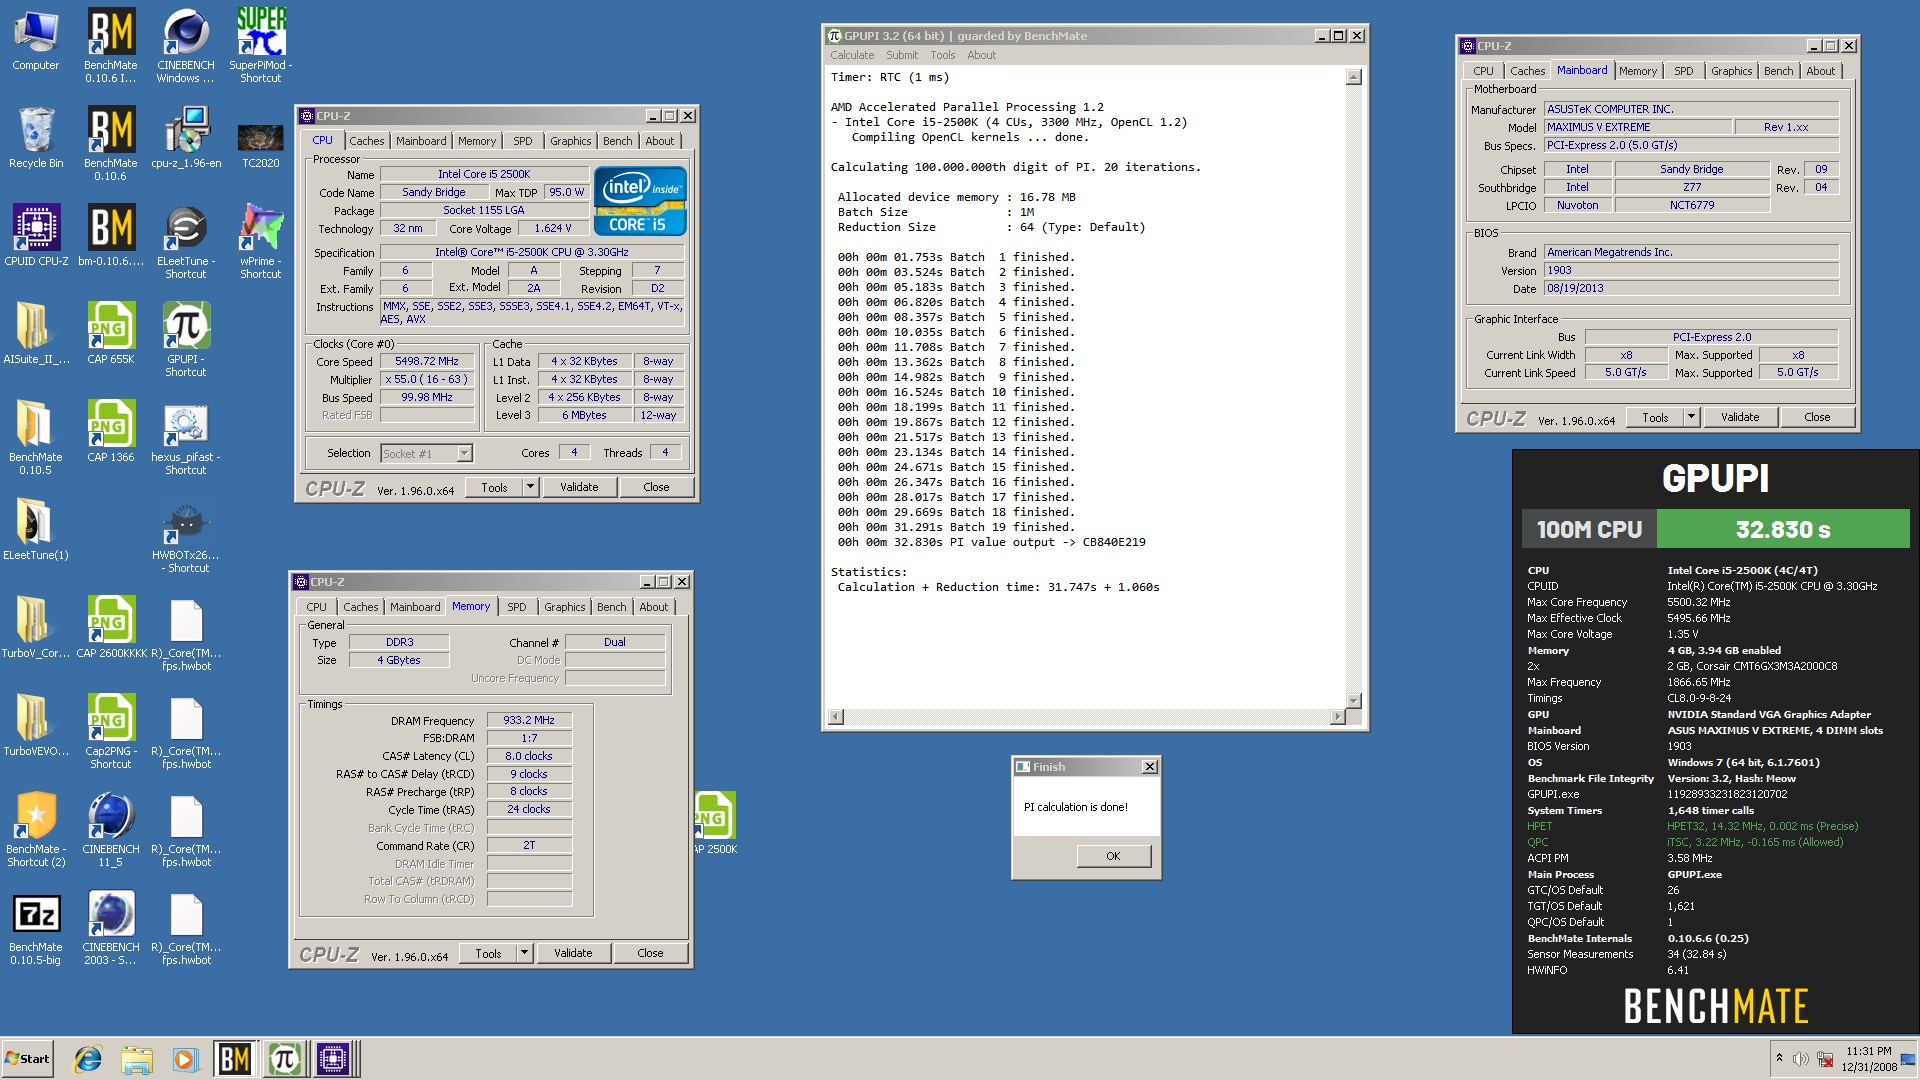This screenshot has width=1920, height=1080.
Task: Open Internet Explorer from the taskbar
Action: point(88,1059)
